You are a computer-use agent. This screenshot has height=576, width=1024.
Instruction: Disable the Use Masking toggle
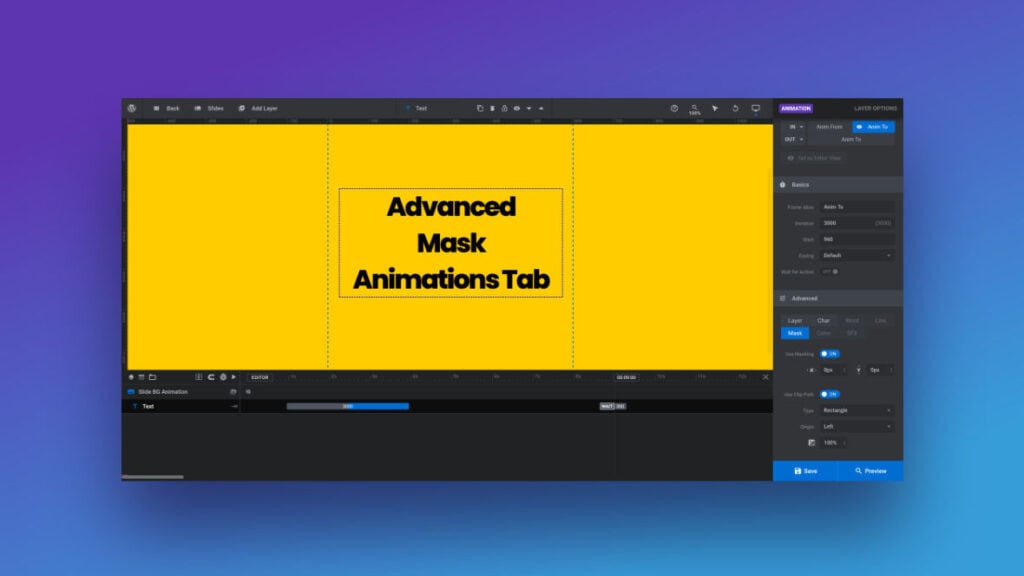pos(830,353)
